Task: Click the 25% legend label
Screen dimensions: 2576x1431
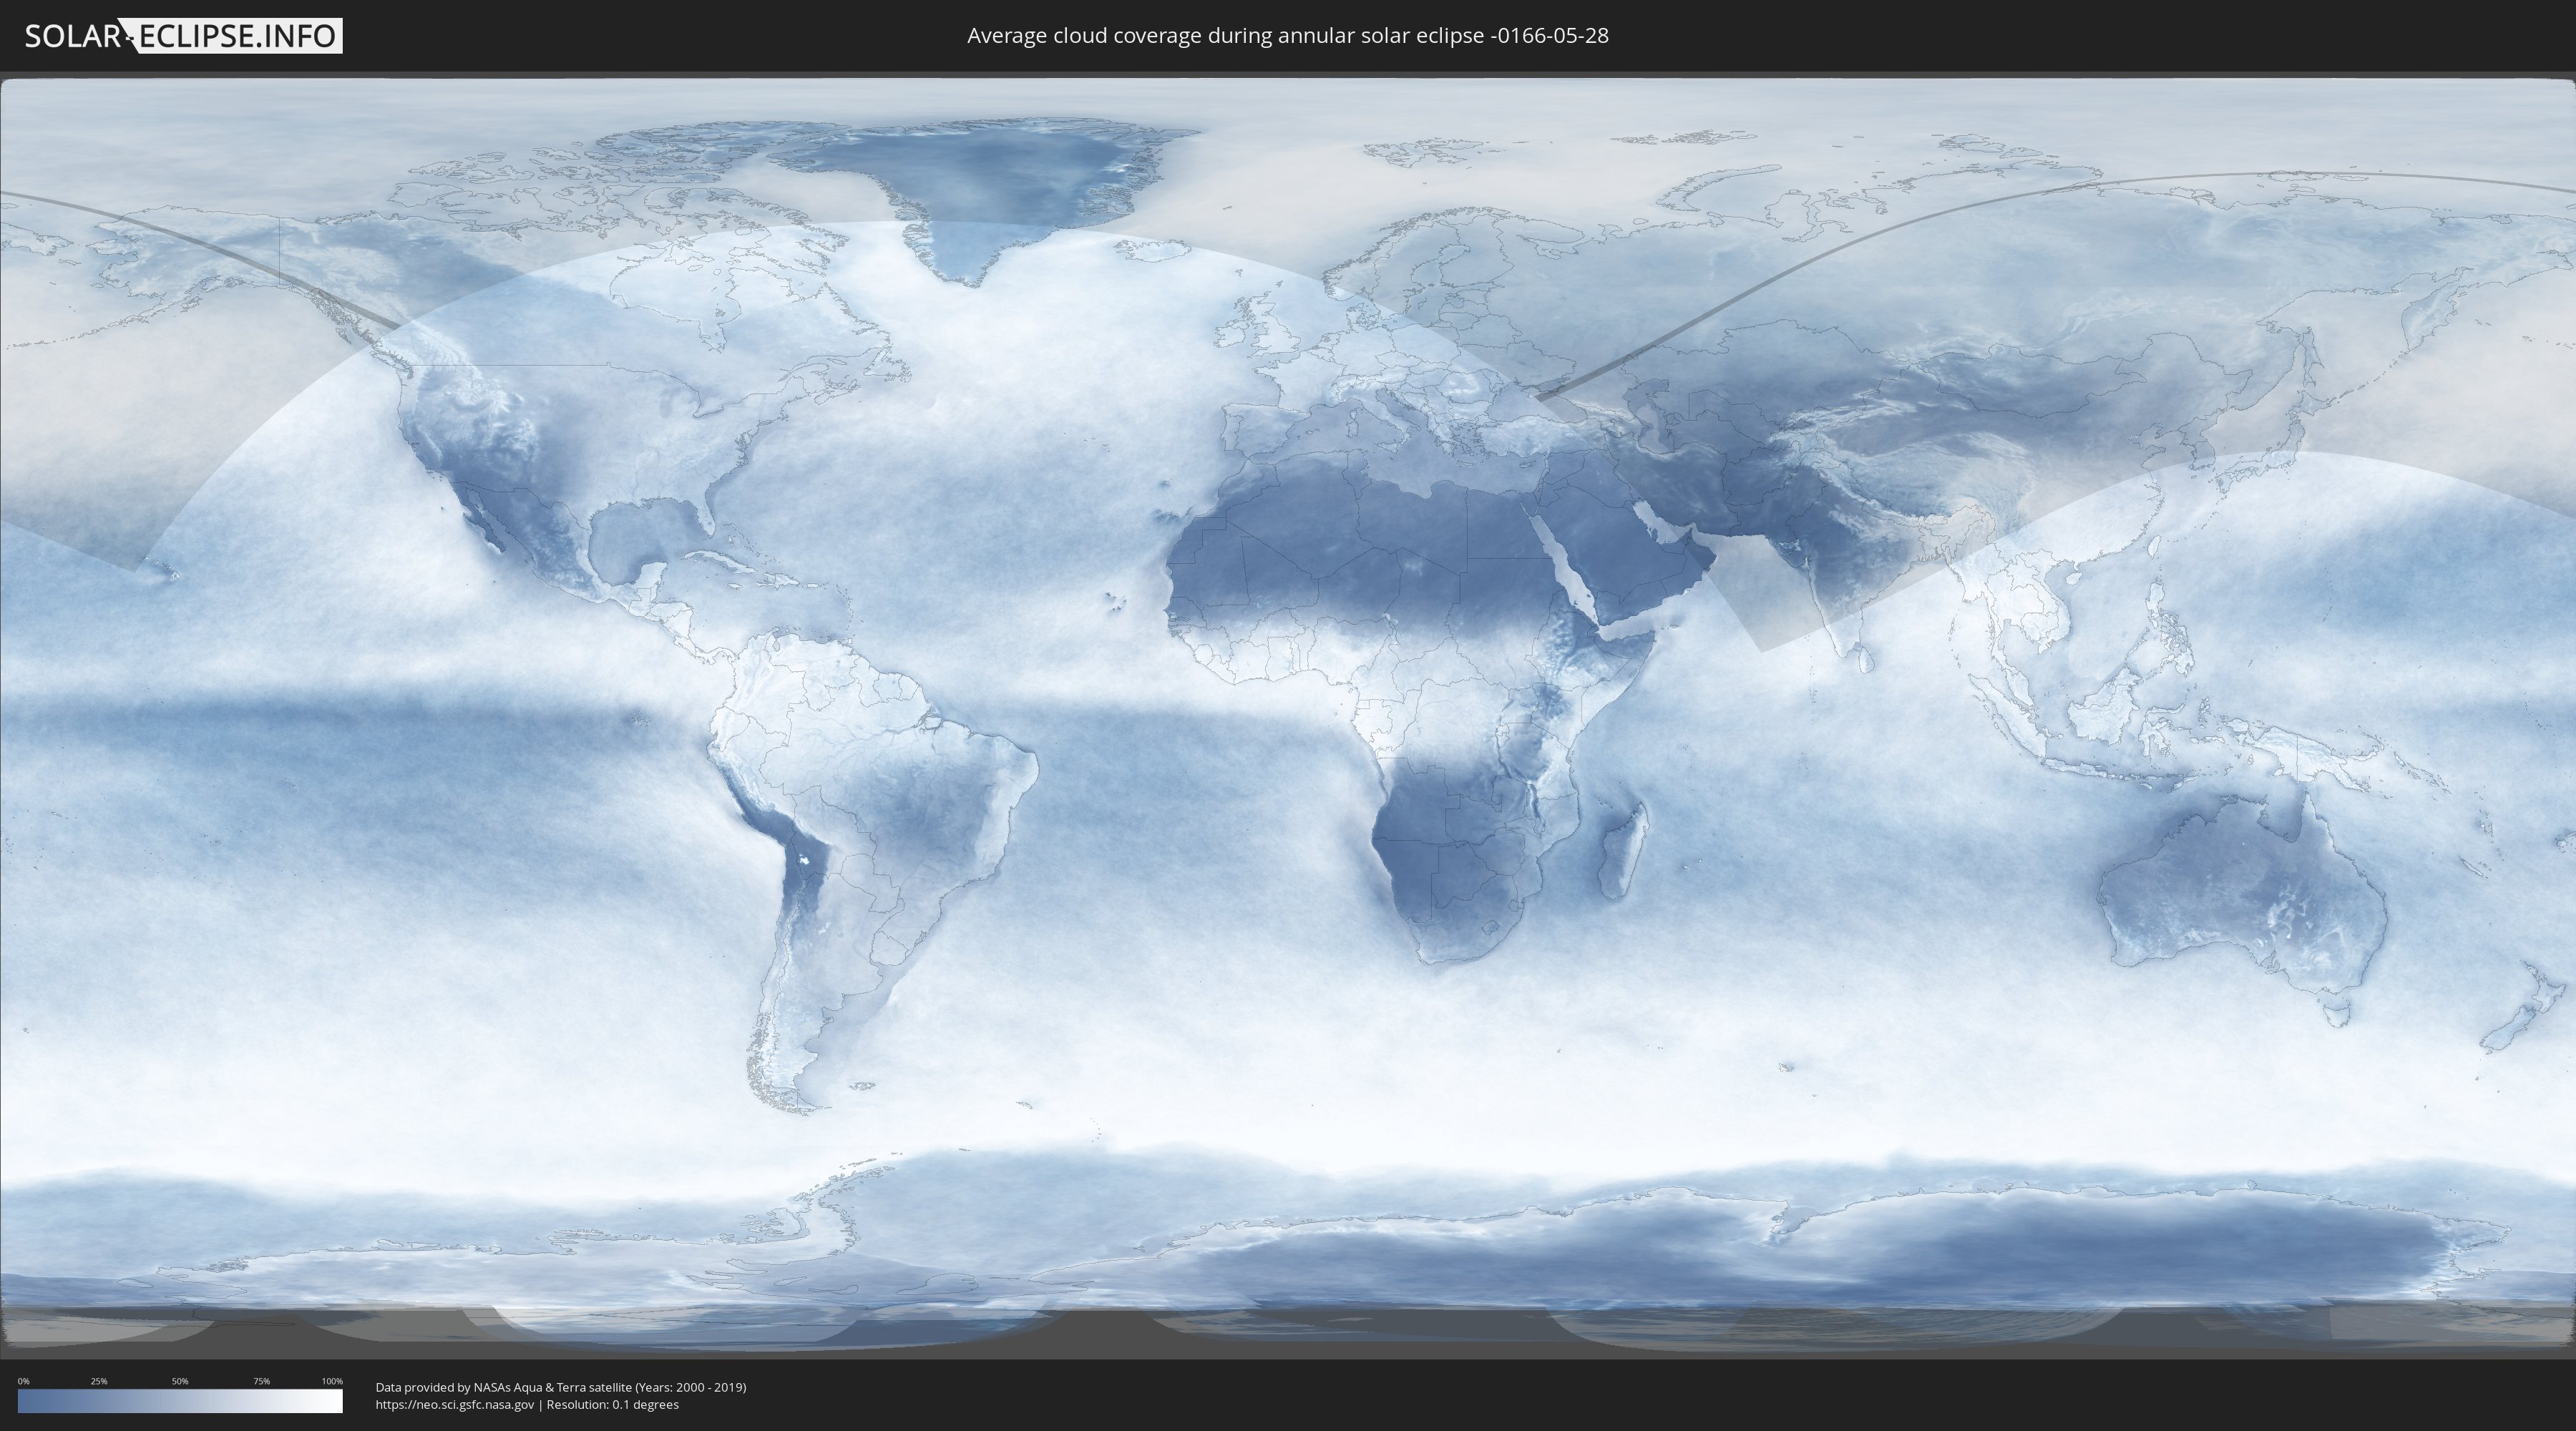Action: (99, 1381)
